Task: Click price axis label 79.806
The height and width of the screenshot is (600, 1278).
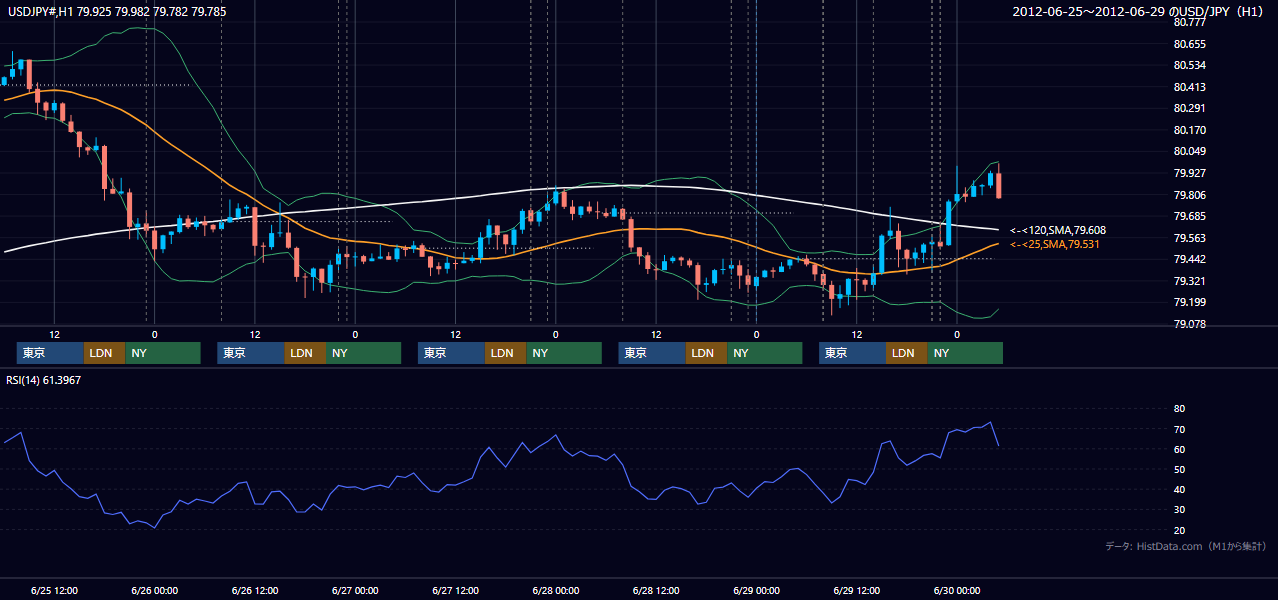Action: (x=1189, y=195)
